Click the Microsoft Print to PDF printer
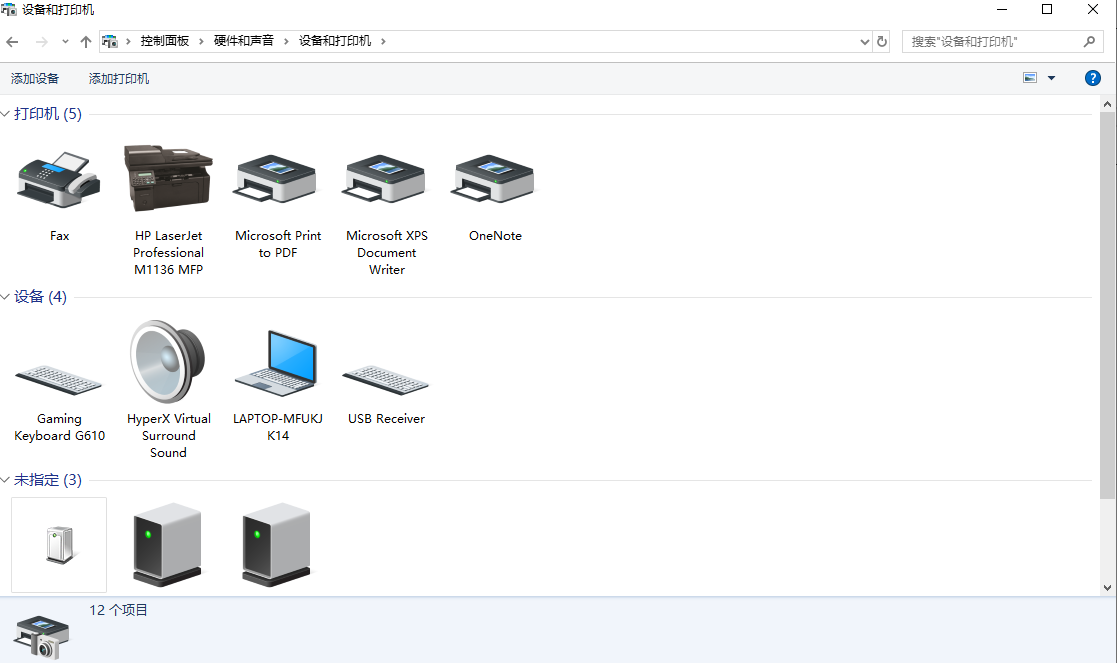1117x663 pixels. click(x=278, y=180)
